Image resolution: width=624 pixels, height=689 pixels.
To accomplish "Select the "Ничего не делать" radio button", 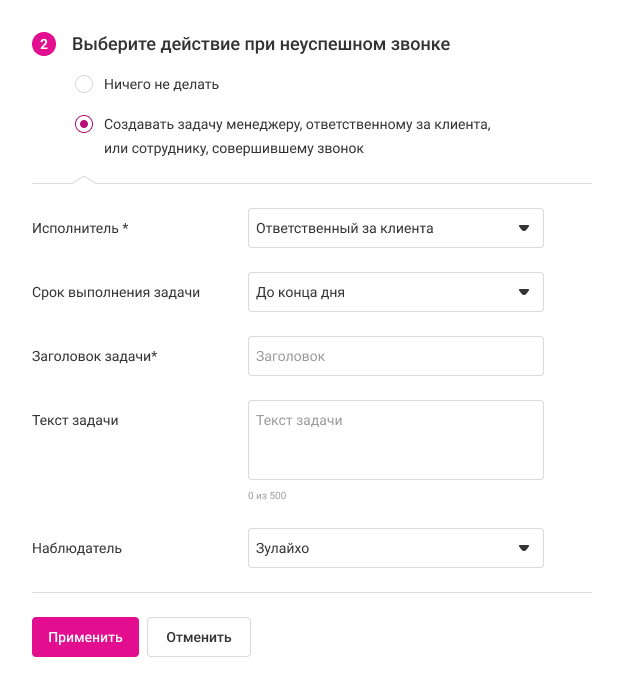I will [x=84, y=84].
